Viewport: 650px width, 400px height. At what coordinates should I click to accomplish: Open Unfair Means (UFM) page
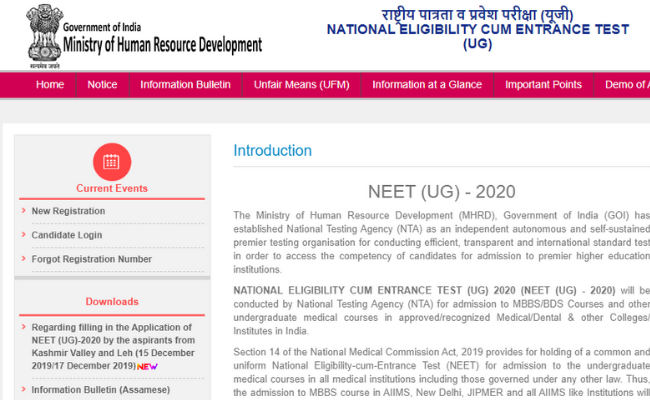coord(301,85)
